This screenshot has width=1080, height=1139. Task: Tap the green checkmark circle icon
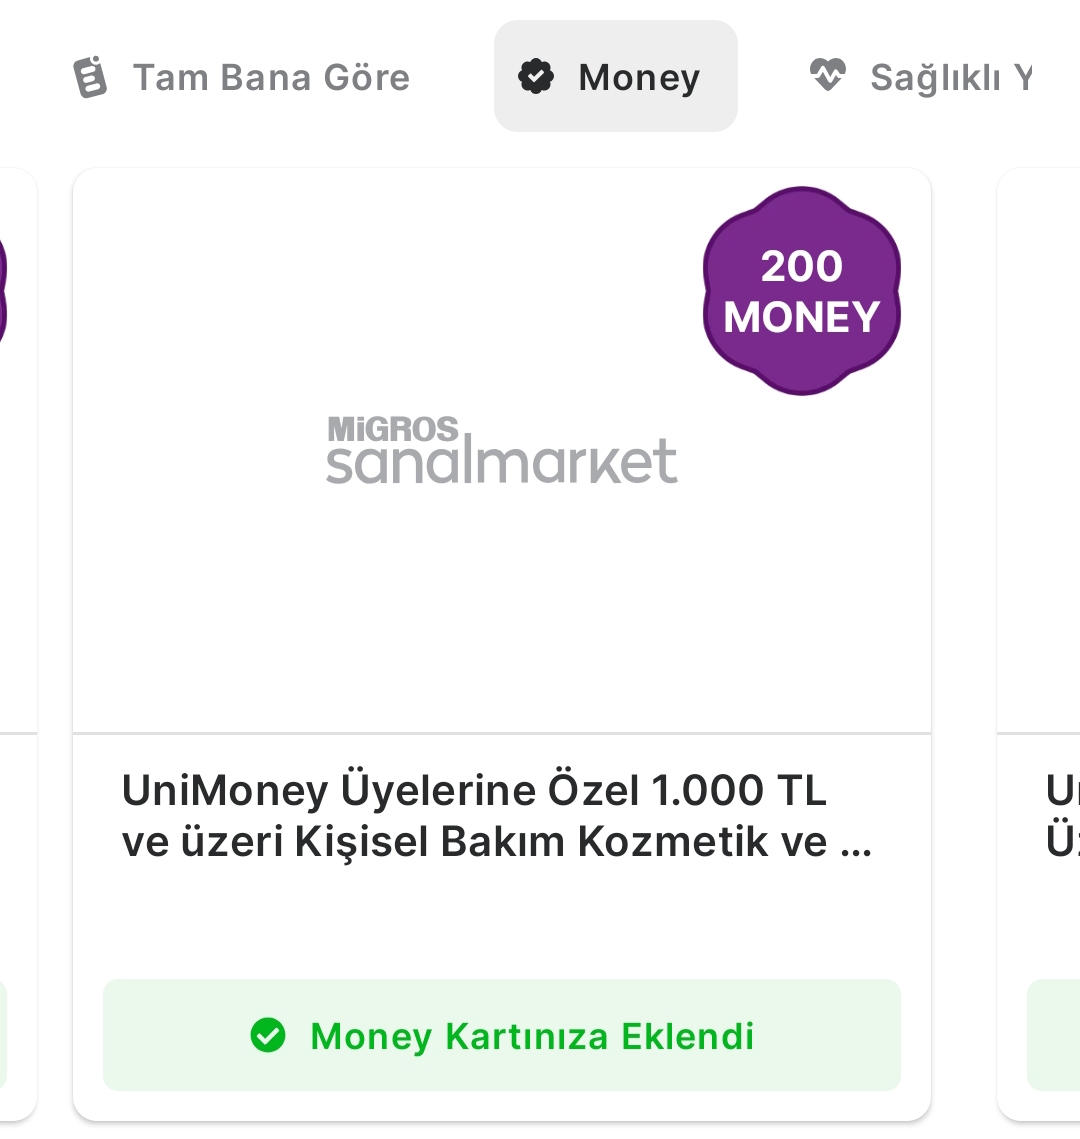point(268,1035)
